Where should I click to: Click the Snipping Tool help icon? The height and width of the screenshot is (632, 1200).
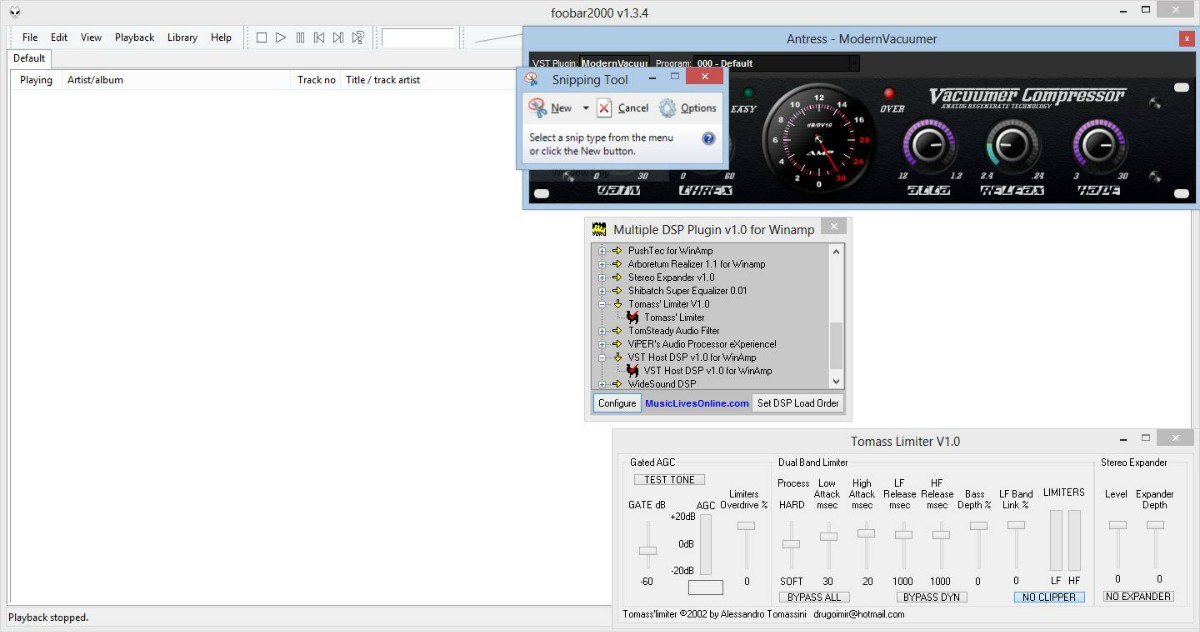click(x=709, y=139)
